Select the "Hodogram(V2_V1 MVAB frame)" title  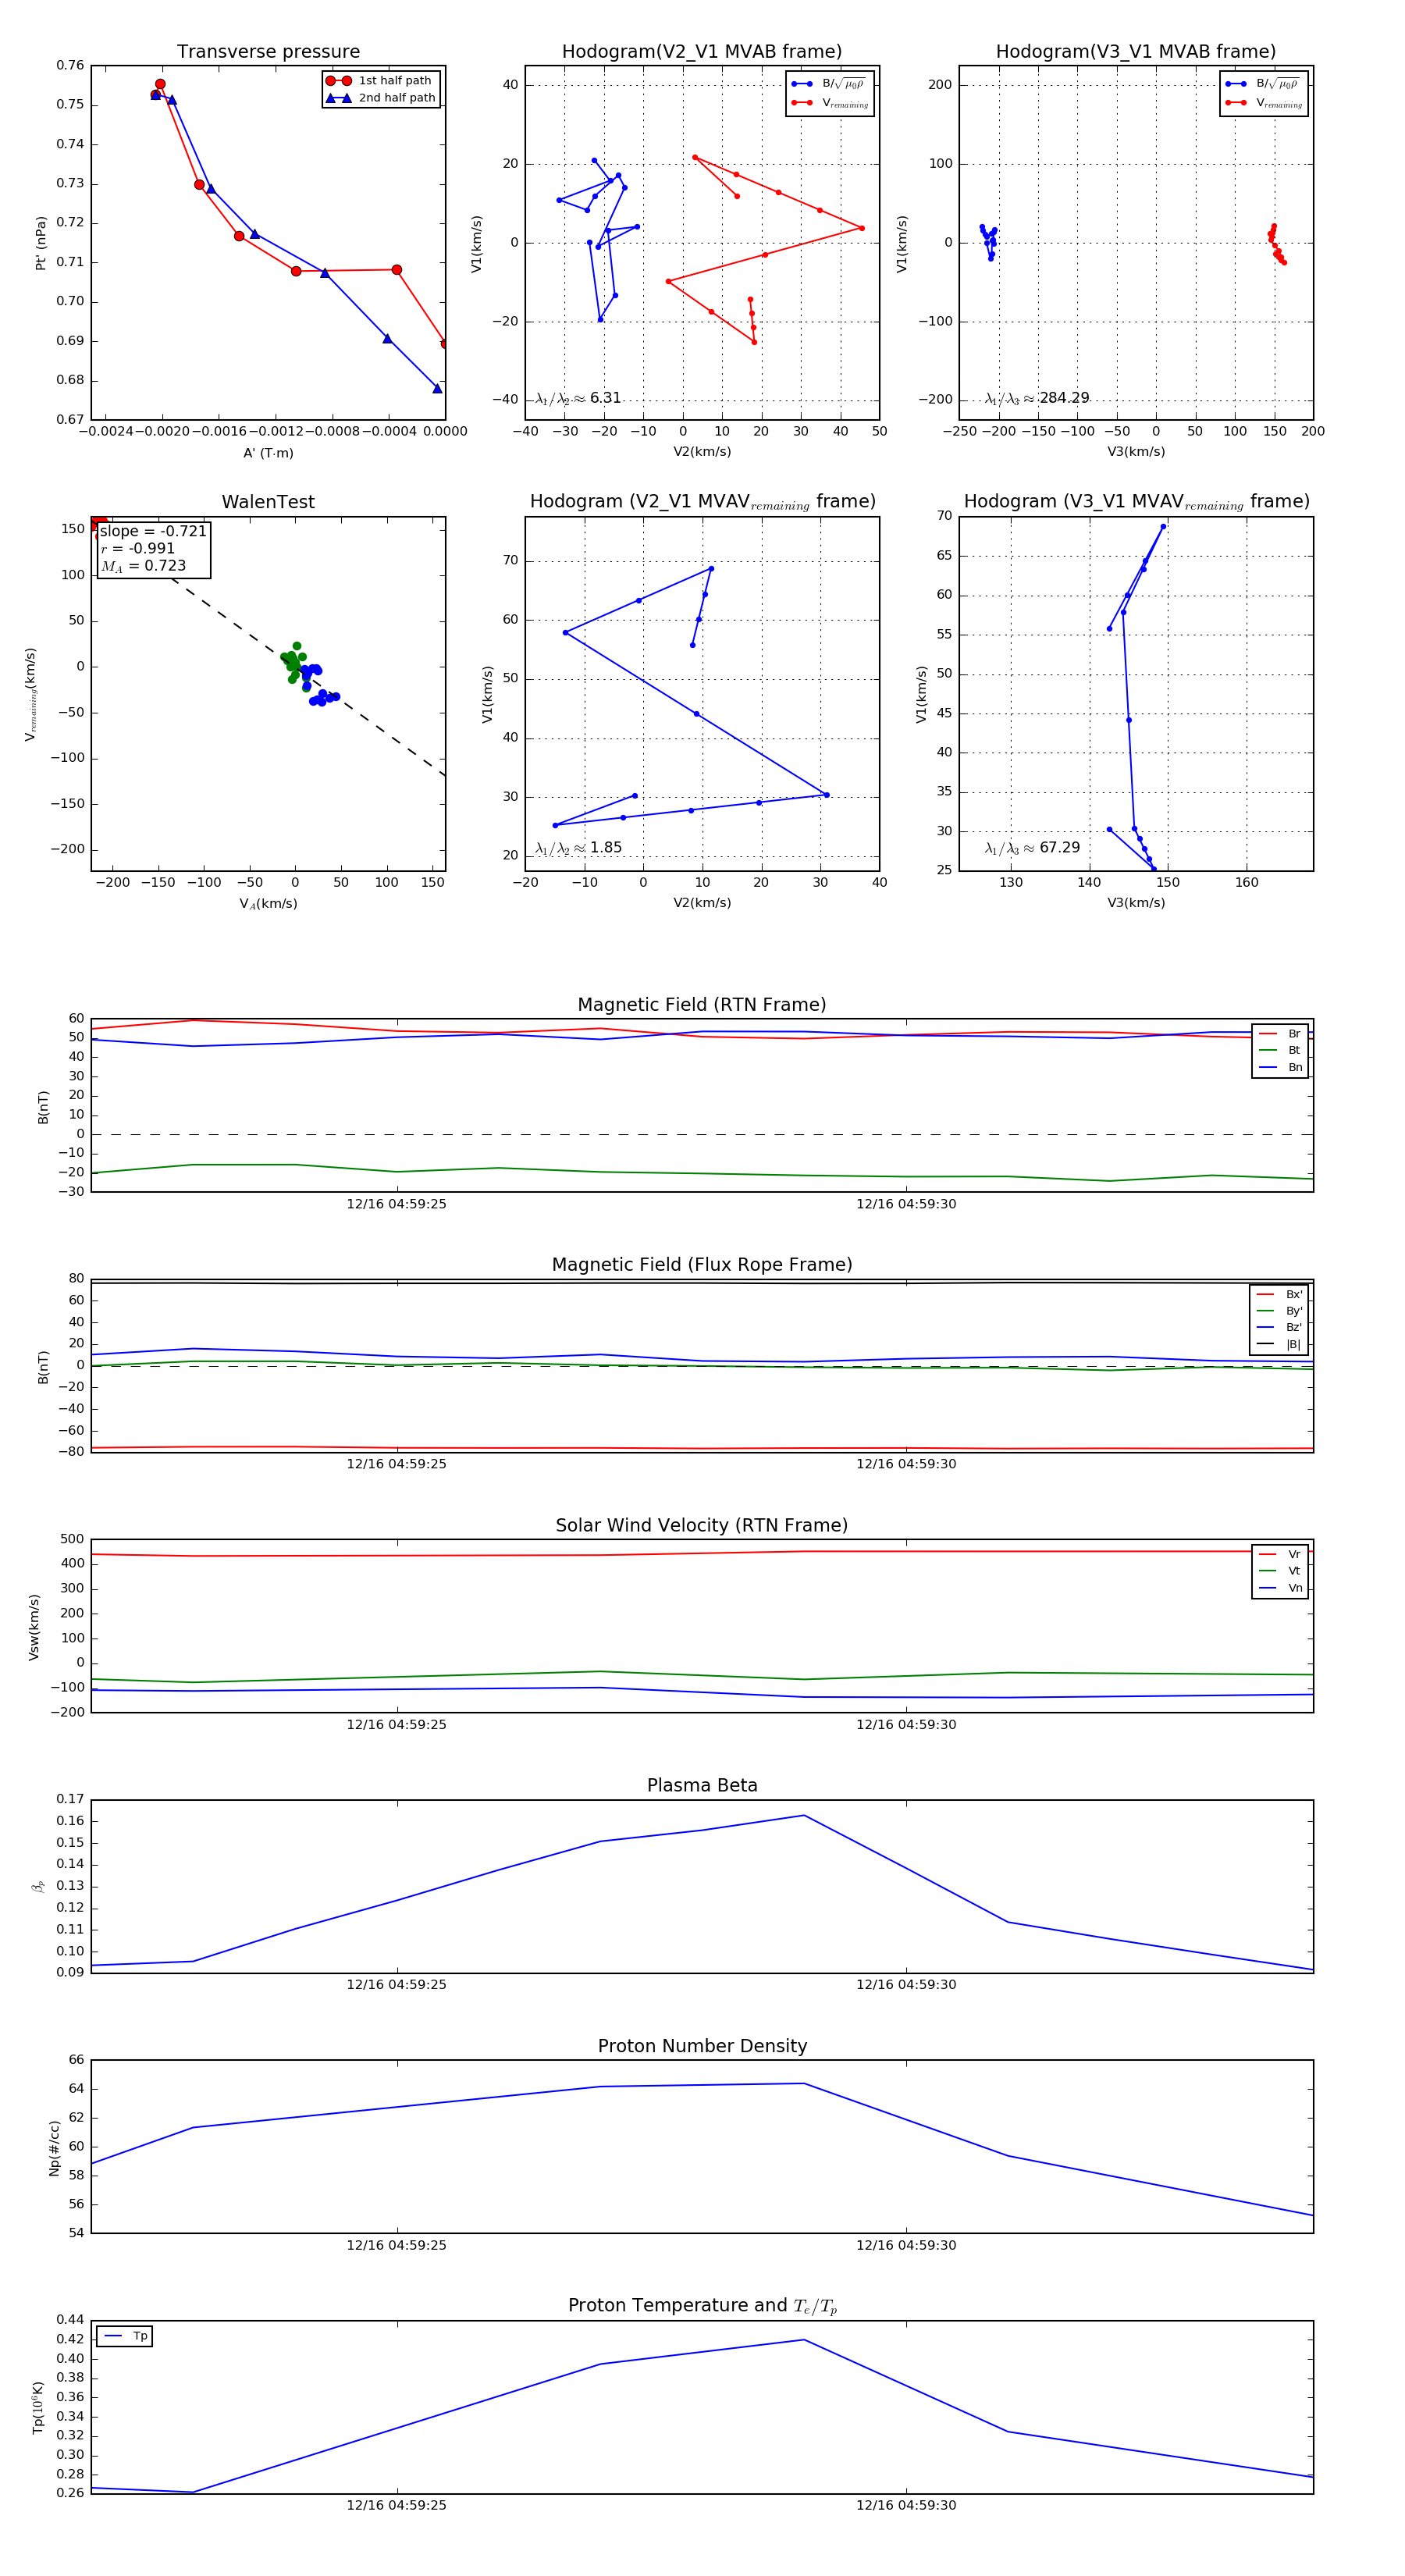click(702, 52)
